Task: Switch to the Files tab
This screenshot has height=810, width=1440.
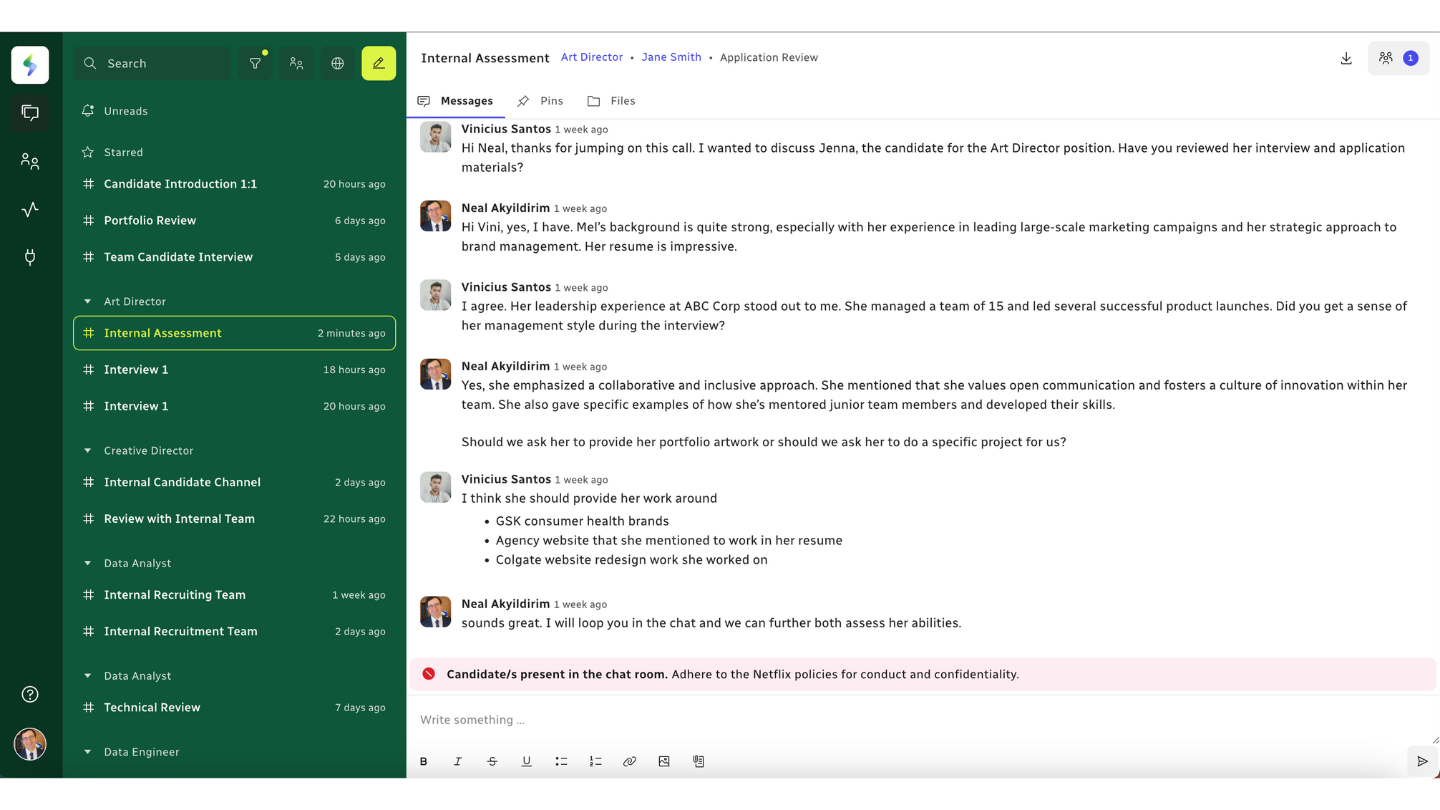Action: (611, 101)
